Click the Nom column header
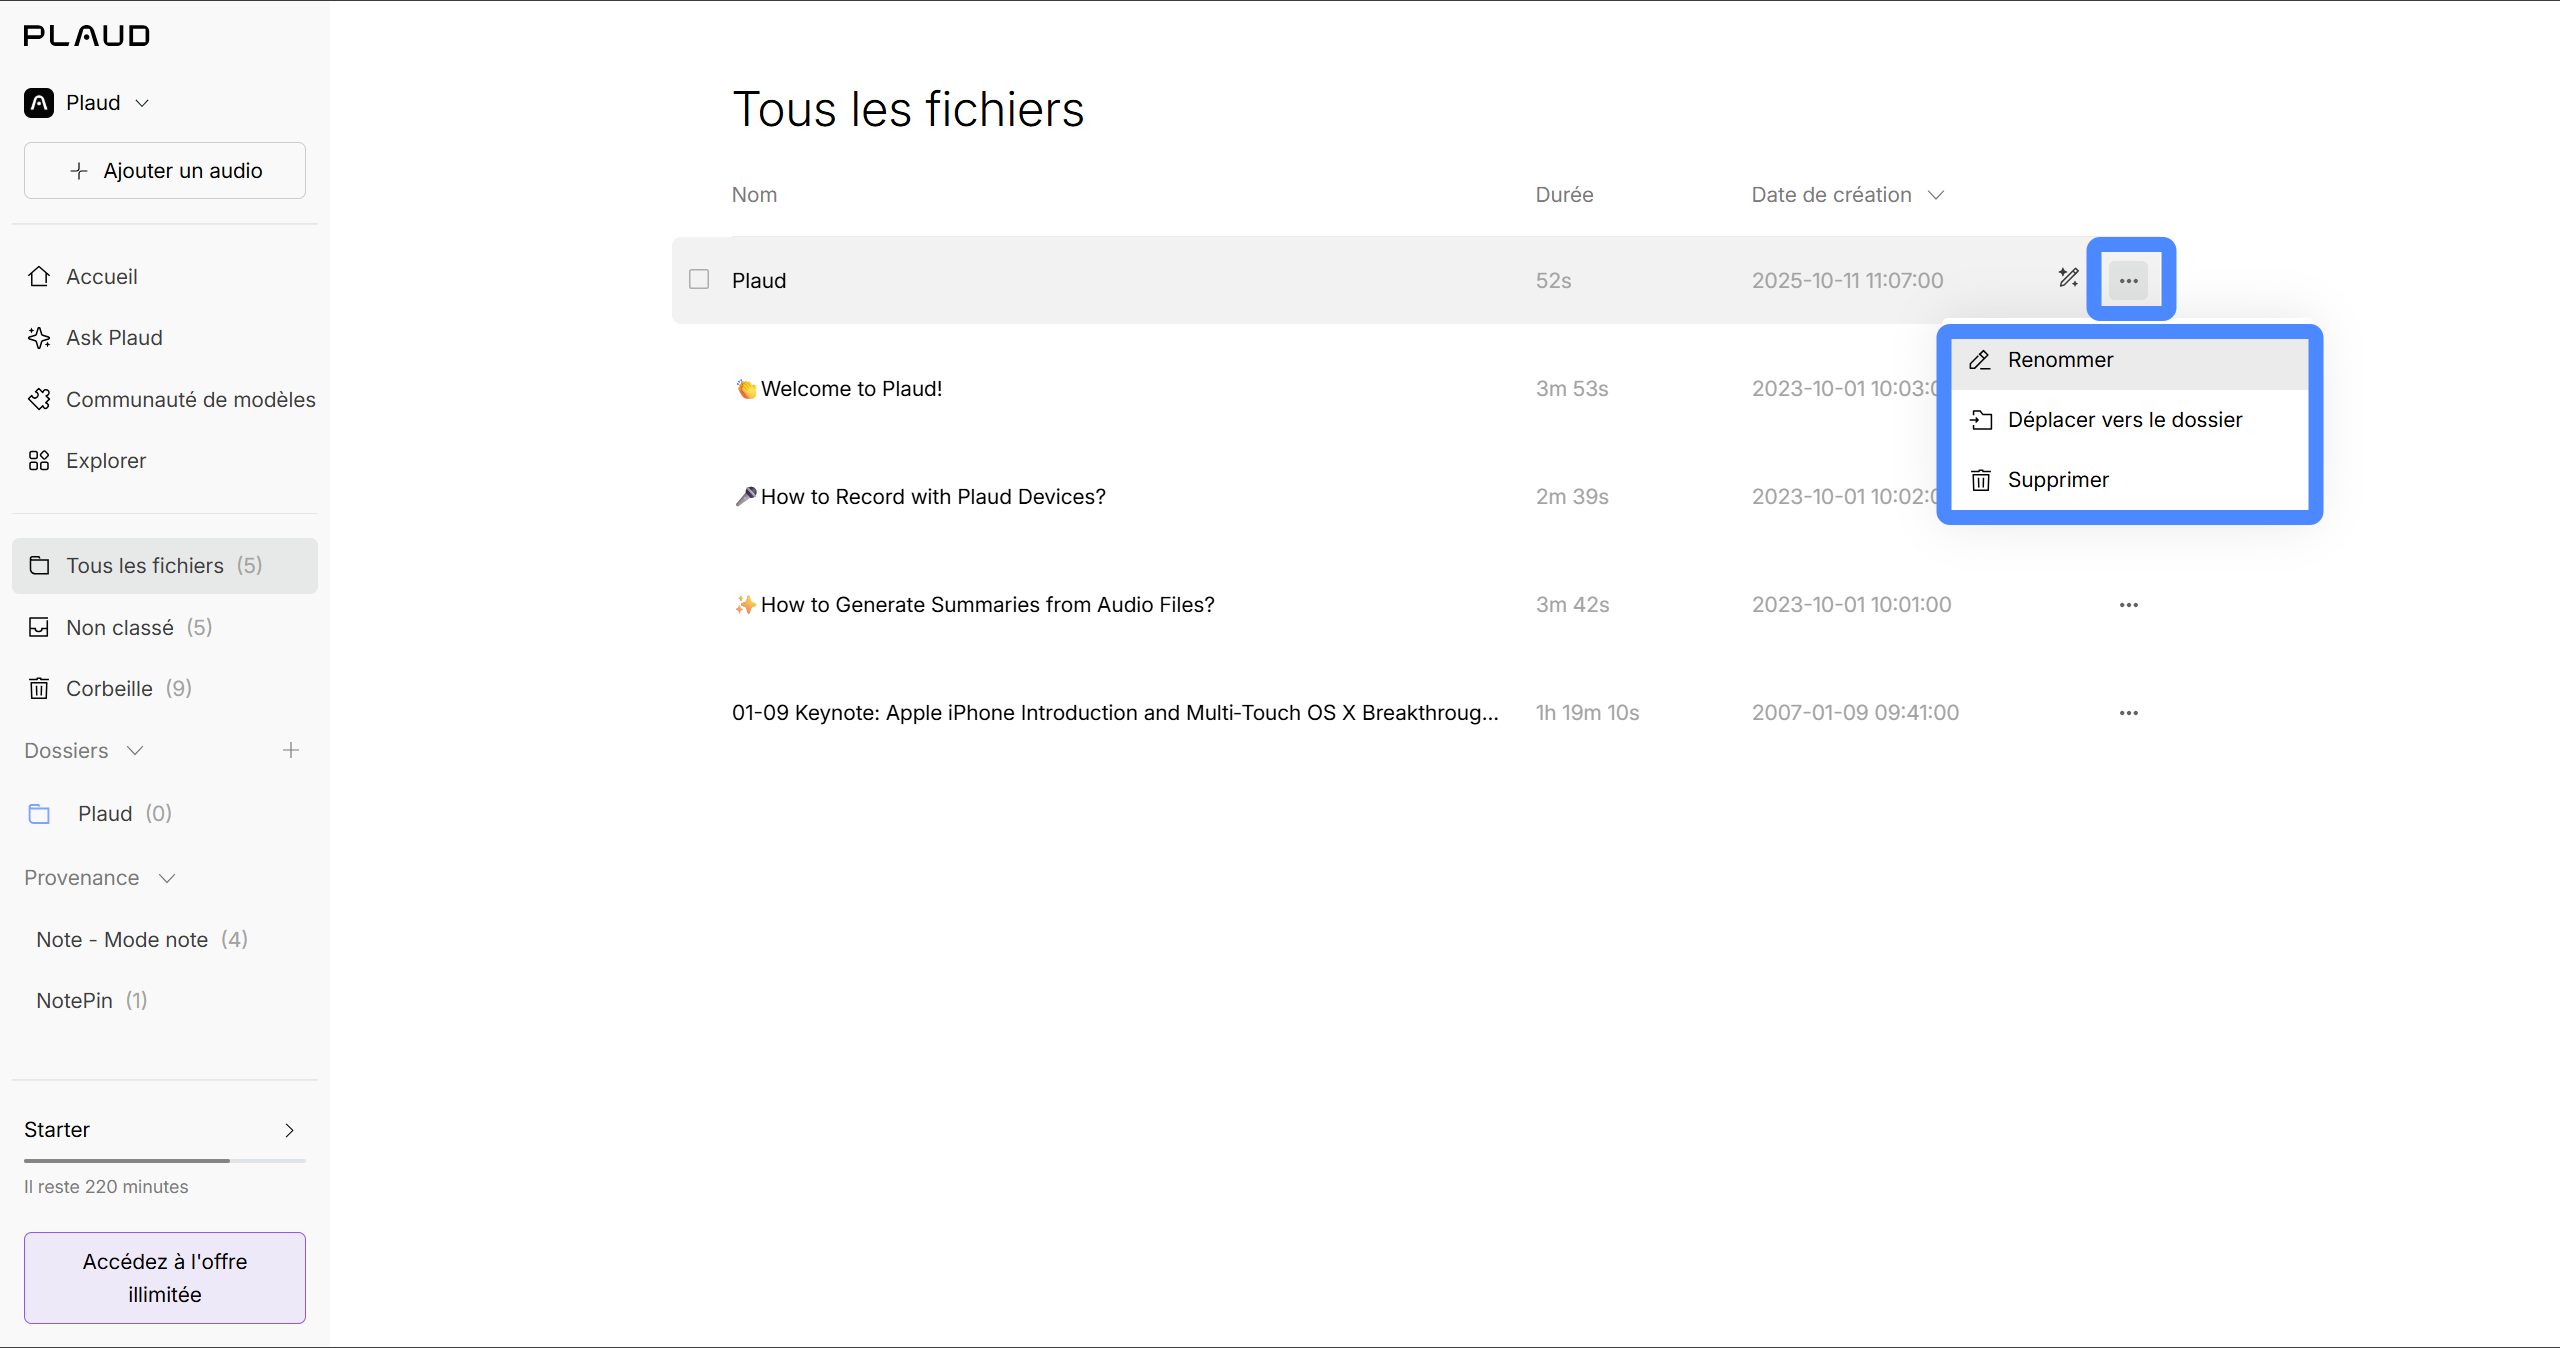2560x1348 pixels. (x=754, y=195)
